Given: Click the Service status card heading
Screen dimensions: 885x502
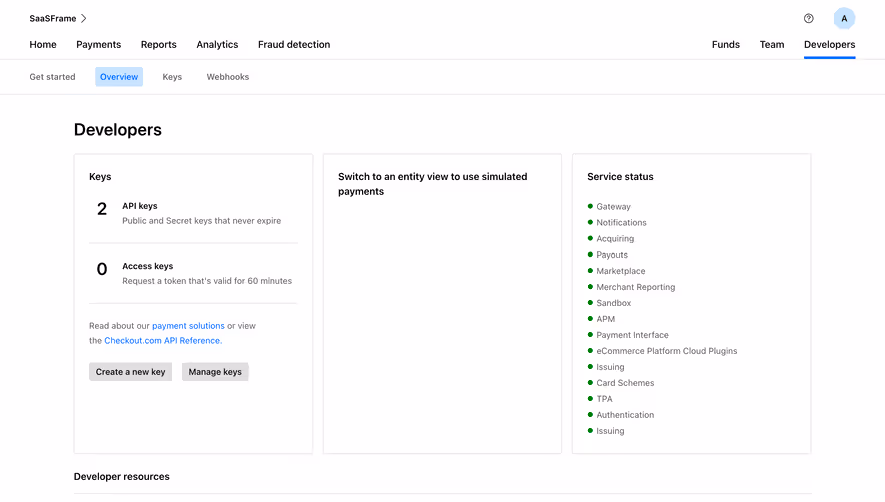Looking at the screenshot, I should [x=620, y=177].
